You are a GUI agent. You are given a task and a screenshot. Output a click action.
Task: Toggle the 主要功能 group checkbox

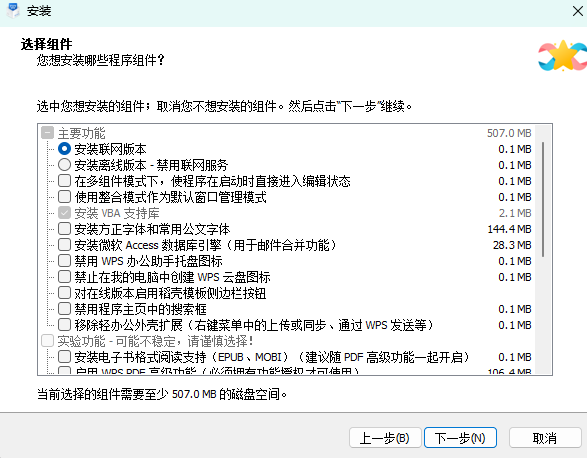tap(47, 133)
